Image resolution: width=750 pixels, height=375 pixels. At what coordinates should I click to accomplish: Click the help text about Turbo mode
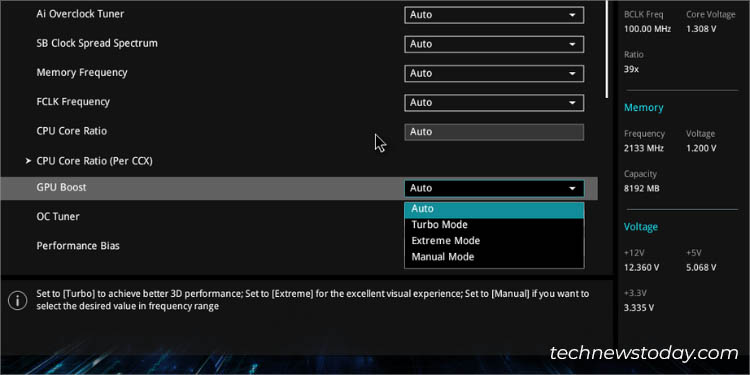(313, 300)
